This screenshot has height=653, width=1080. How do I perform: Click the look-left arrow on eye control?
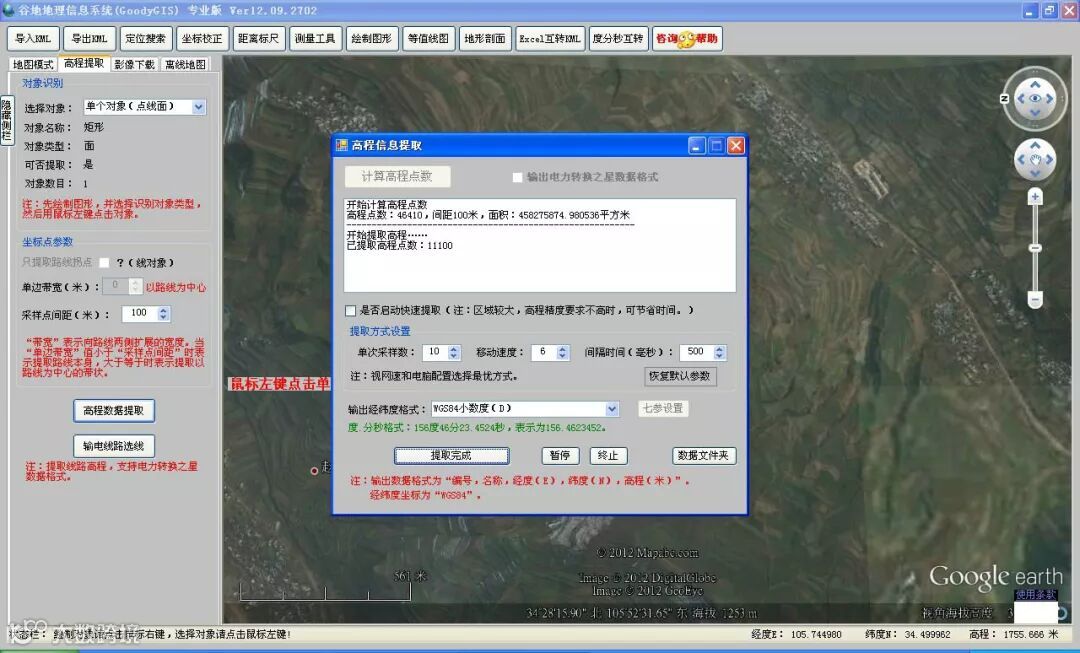(1020, 99)
